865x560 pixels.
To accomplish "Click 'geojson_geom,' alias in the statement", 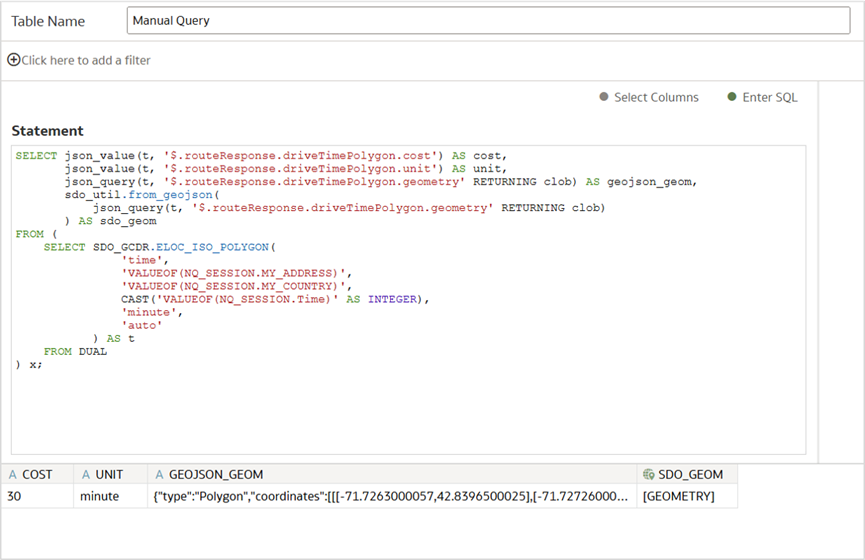I will [x=652, y=182].
